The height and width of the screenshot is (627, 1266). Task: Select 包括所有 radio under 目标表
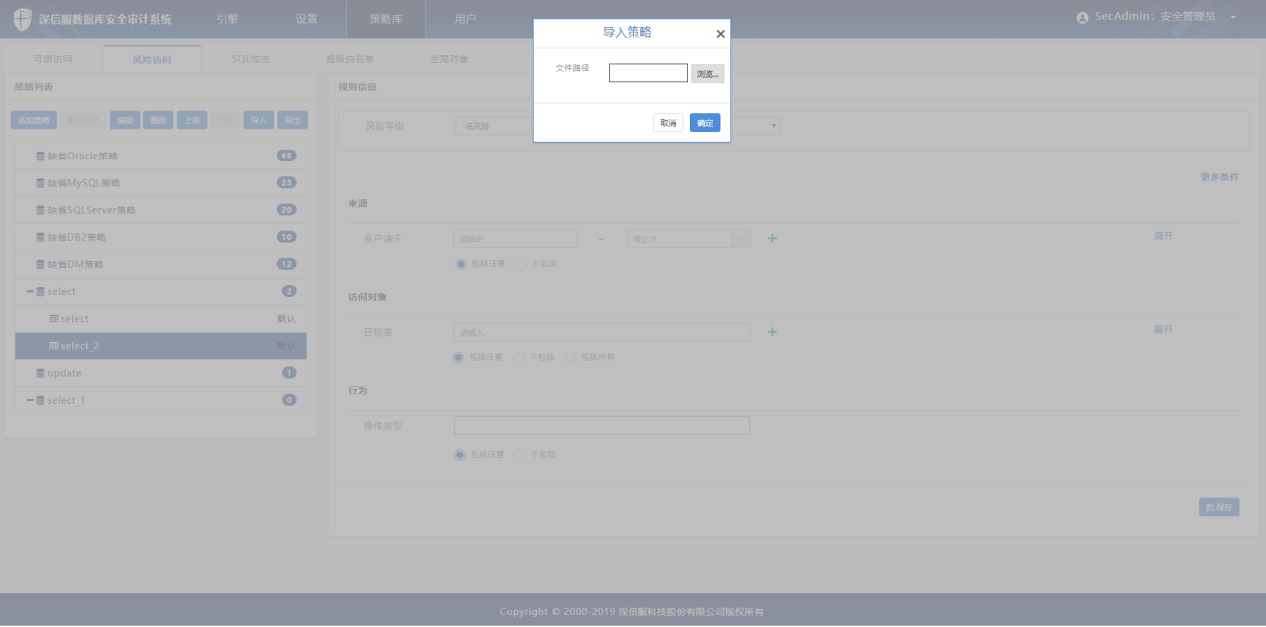click(571, 357)
